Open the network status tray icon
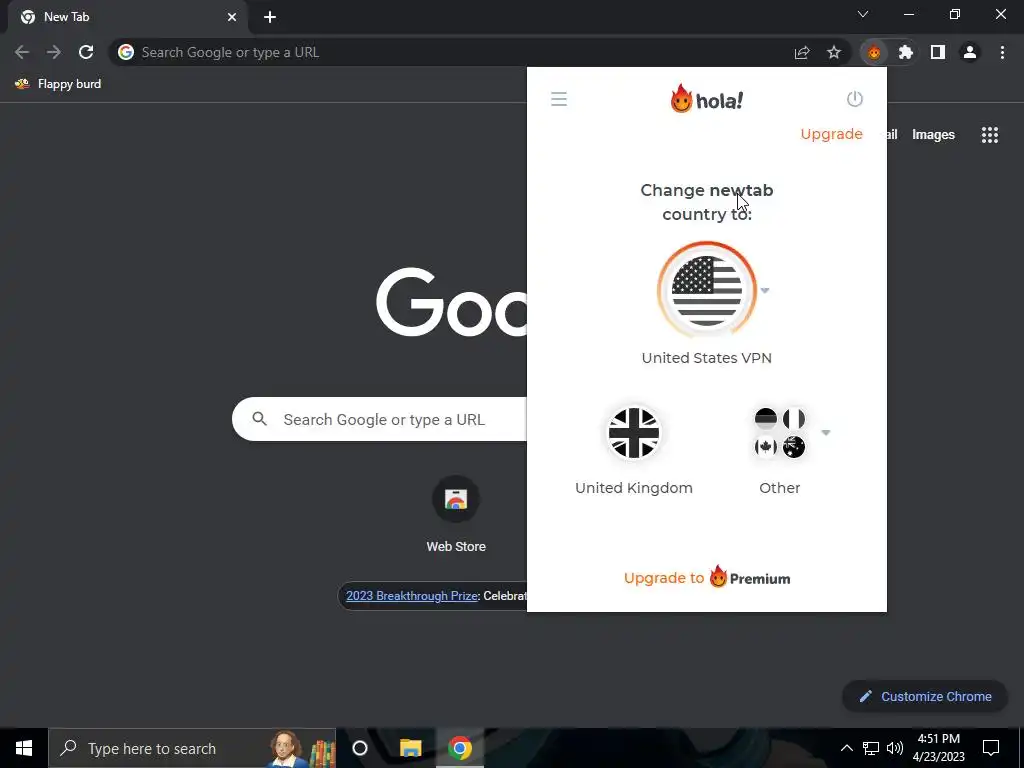The image size is (1024, 768). pos(871,748)
